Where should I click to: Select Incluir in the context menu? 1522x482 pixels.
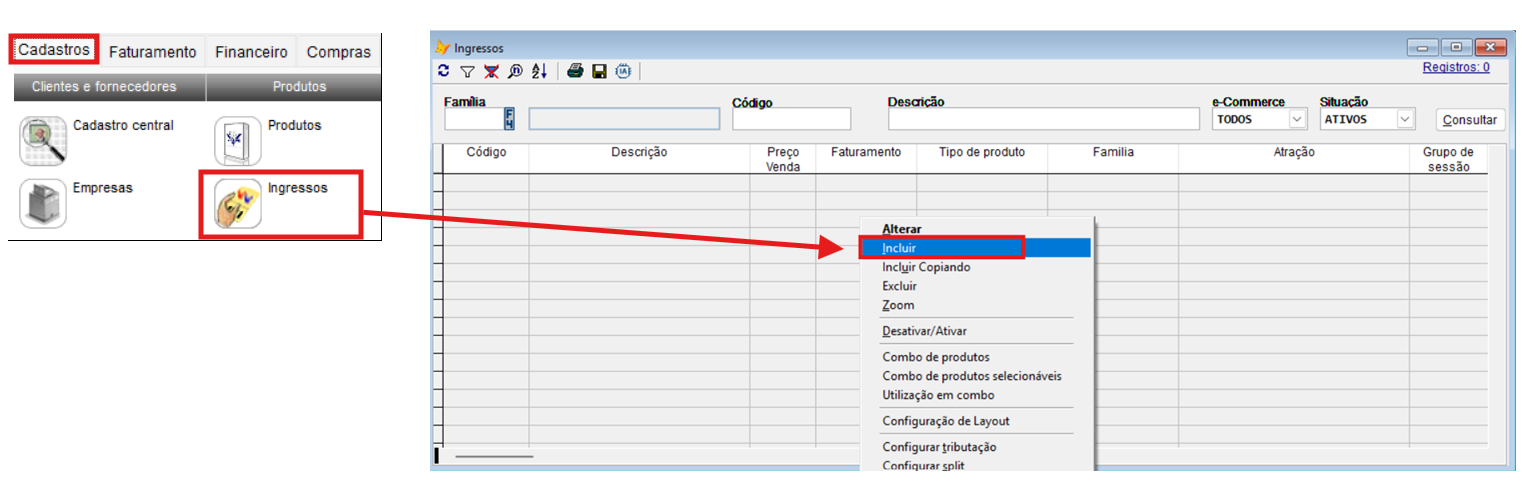point(898,248)
